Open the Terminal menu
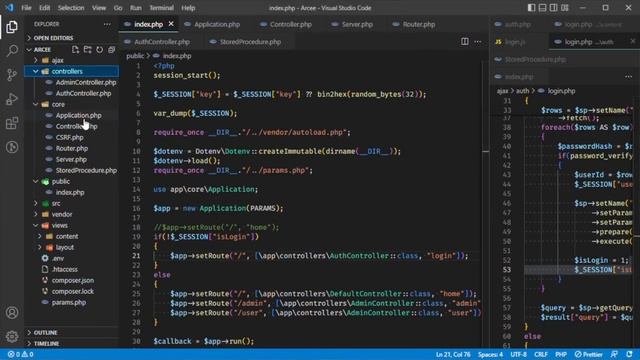The width and height of the screenshot is (640, 360). pos(161,8)
